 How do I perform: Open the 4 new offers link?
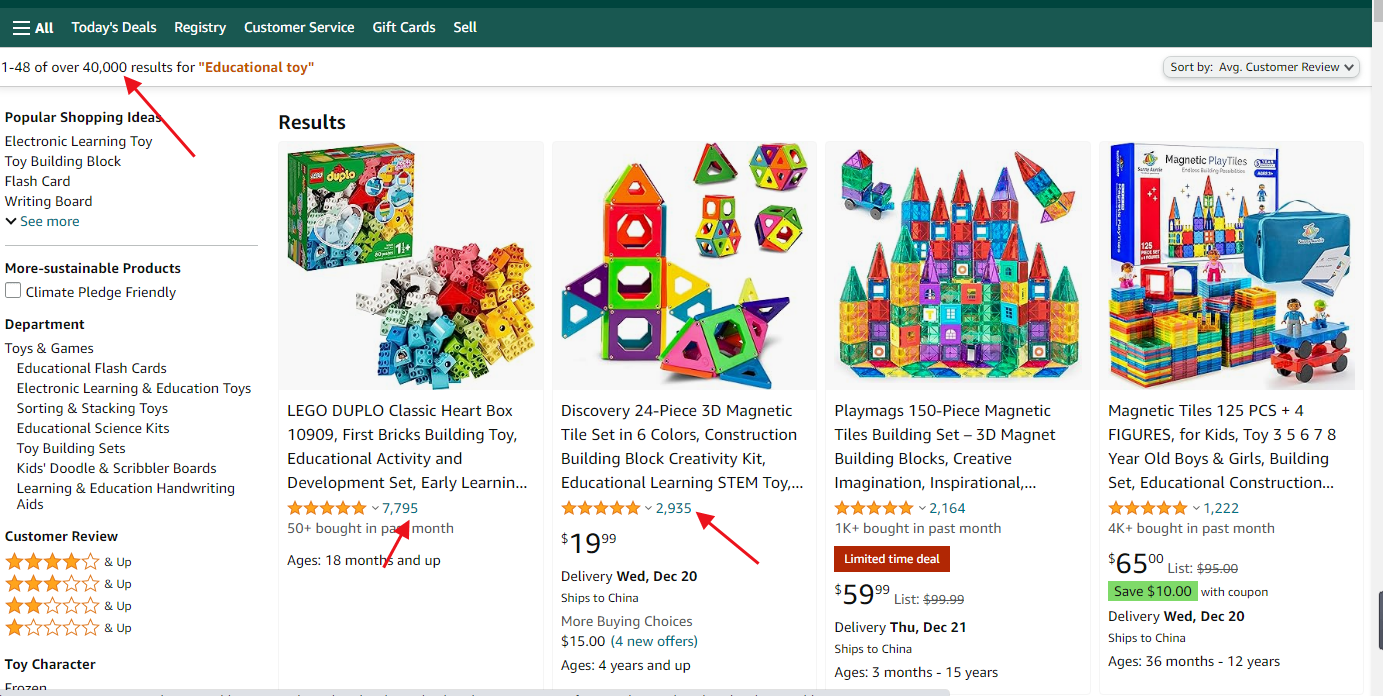[654, 641]
